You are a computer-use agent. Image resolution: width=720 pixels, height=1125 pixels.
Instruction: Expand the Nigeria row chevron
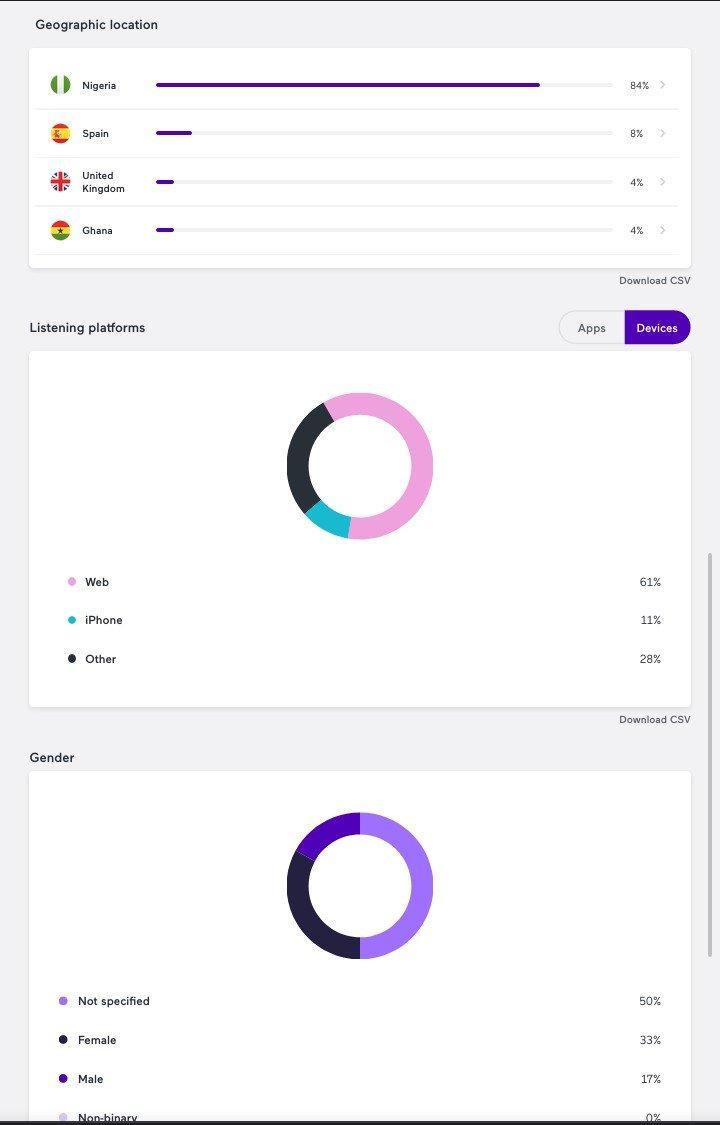point(663,85)
